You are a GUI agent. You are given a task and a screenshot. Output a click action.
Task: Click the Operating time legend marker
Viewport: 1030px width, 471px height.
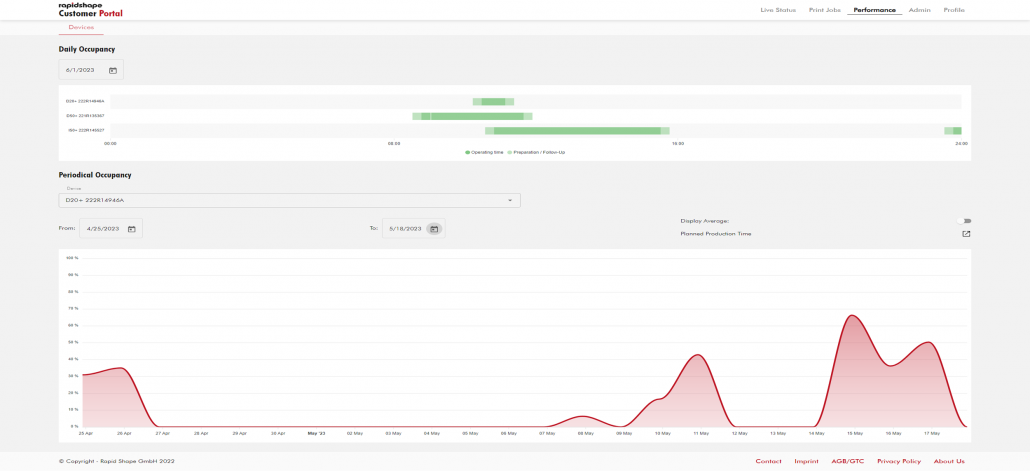coord(467,152)
